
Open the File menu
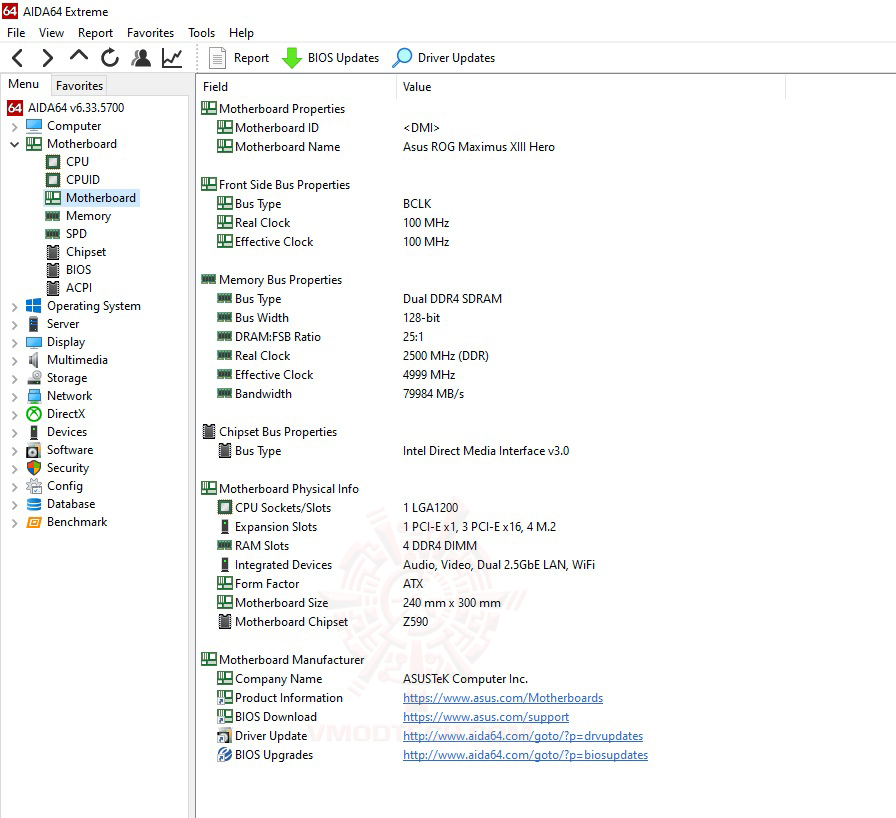pyautogui.click(x=16, y=33)
